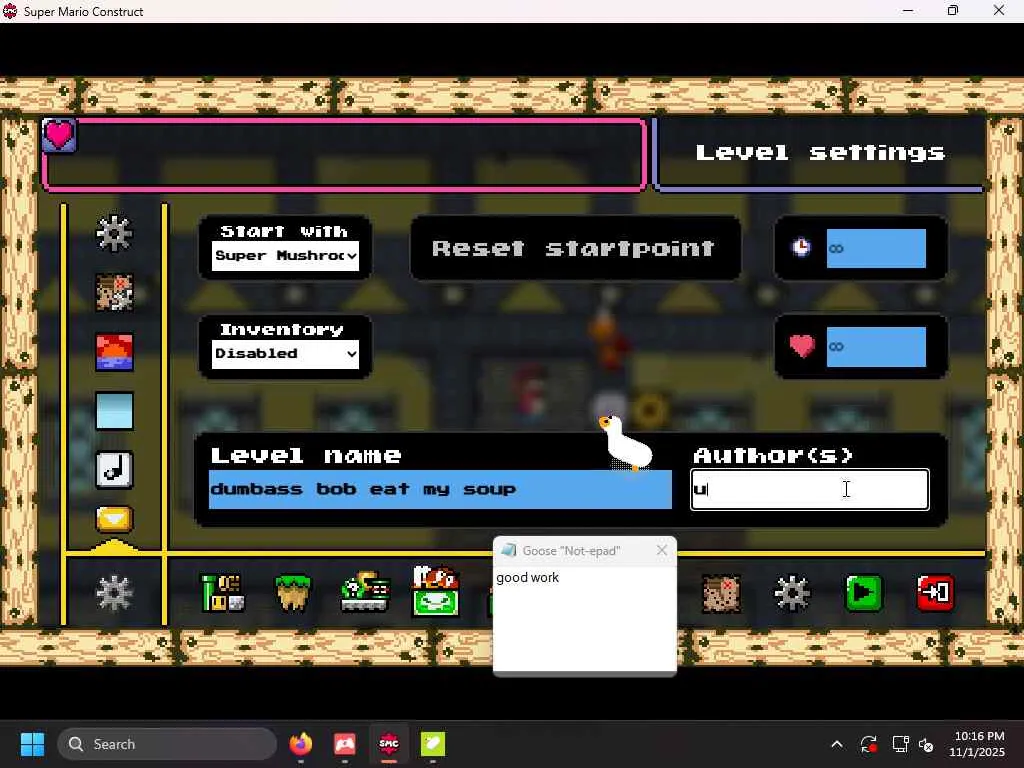This screenshot has height=768, width=1024.
Task: Open the level map icon in bottom toolbar
Action: [x=721, y=593]
